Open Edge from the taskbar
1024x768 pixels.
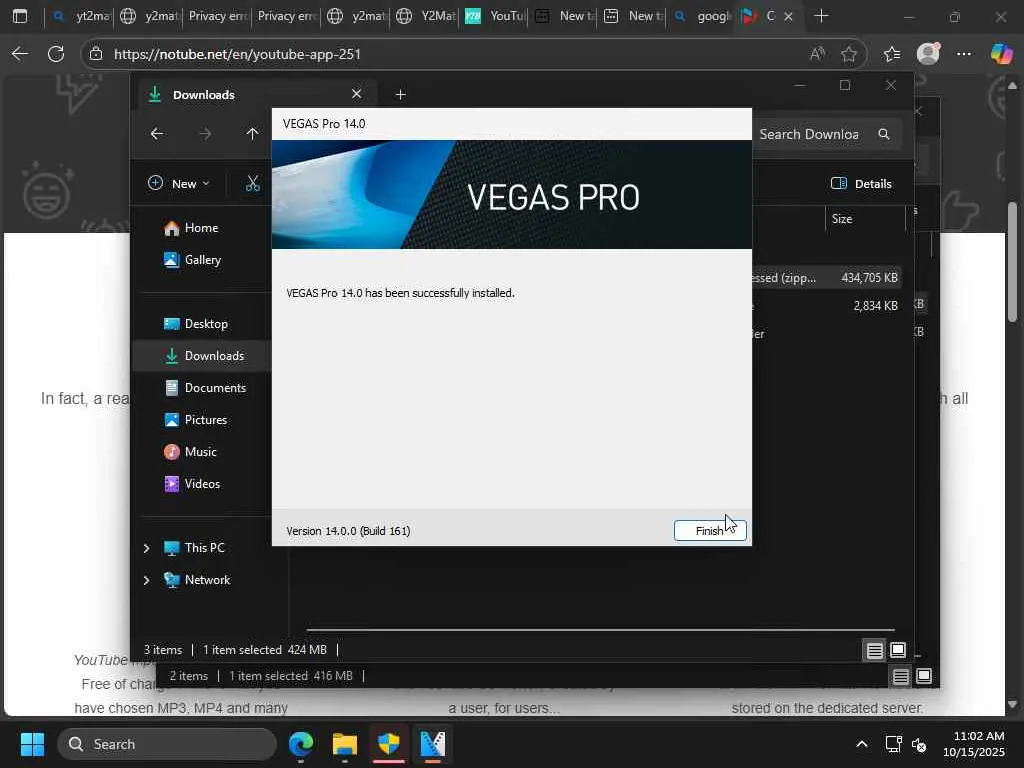click(x=301, y=744)
